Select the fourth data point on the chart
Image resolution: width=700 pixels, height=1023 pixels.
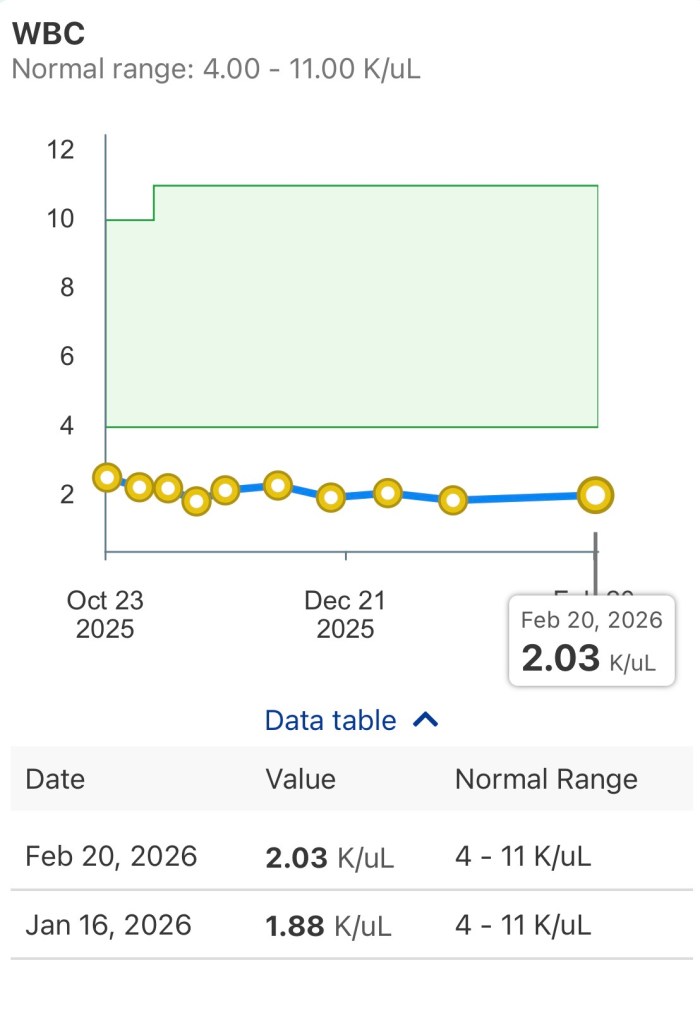click(197, 501)
